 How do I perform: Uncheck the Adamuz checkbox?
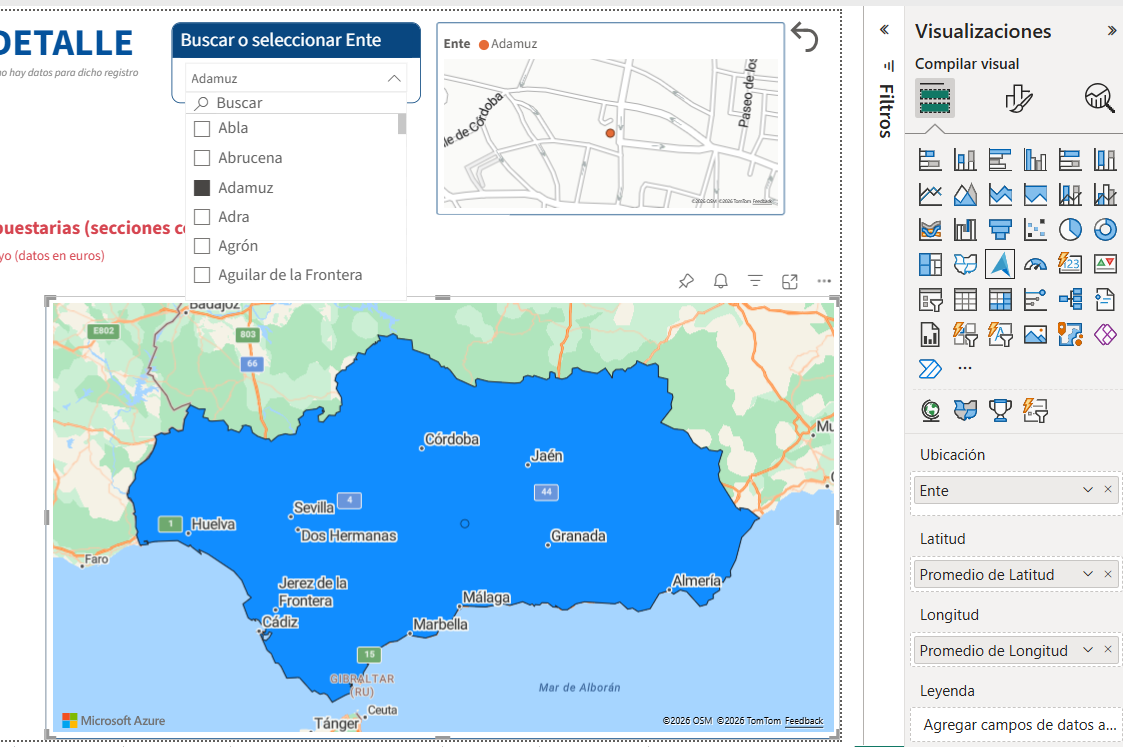pyautogui.click(x=202, y=188)
